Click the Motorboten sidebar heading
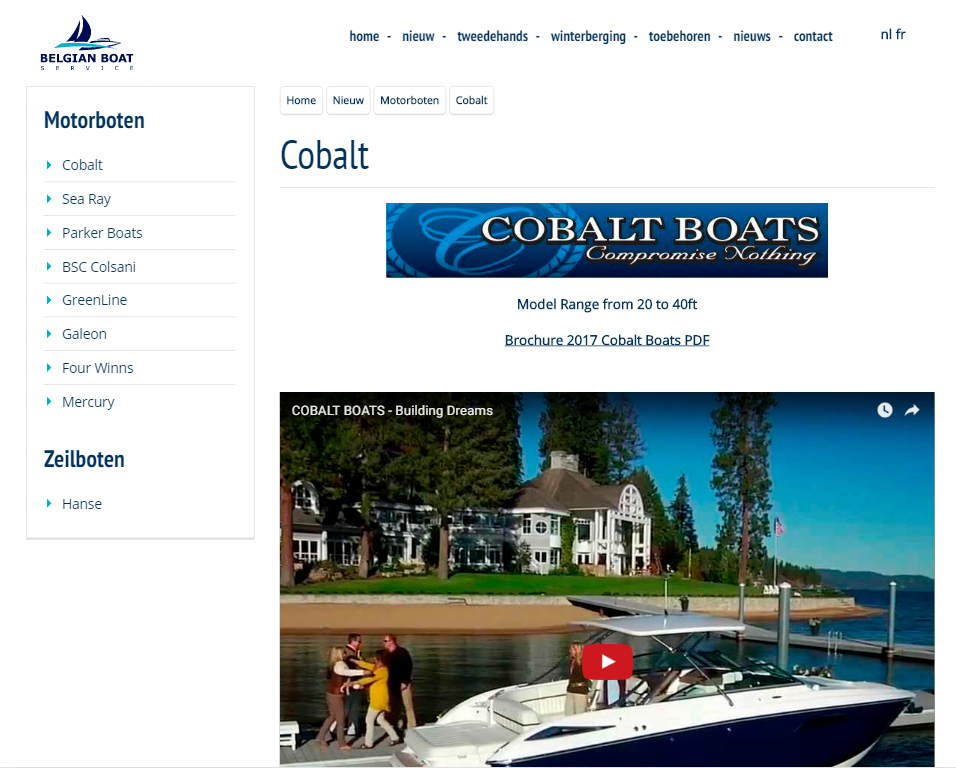The width and height of the screenshot is (956, 768). [x=94, y=121]
